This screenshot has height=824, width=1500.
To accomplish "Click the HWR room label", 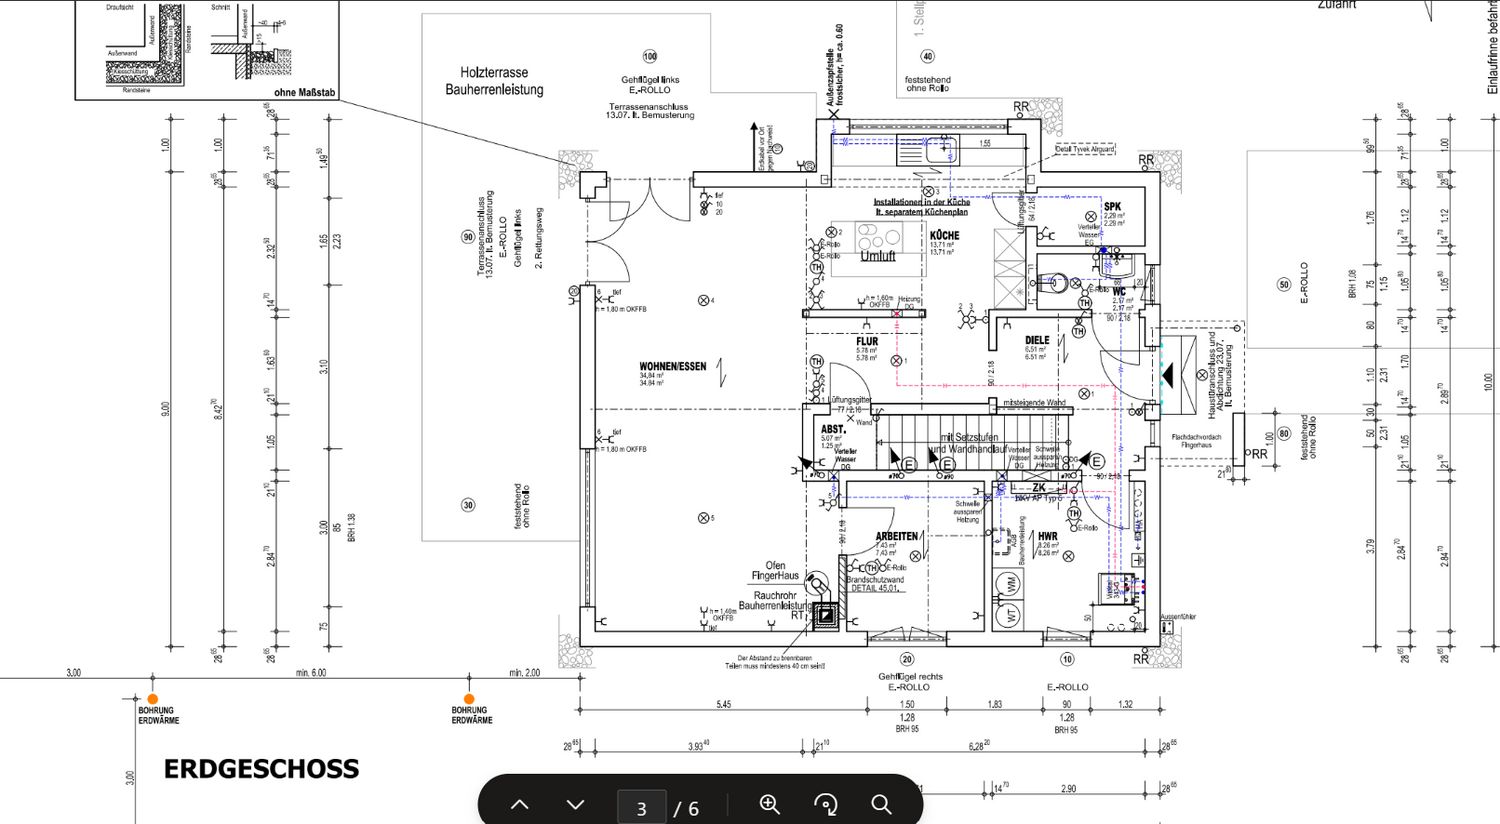I will pyautogui.click(x=1047, y=537).
